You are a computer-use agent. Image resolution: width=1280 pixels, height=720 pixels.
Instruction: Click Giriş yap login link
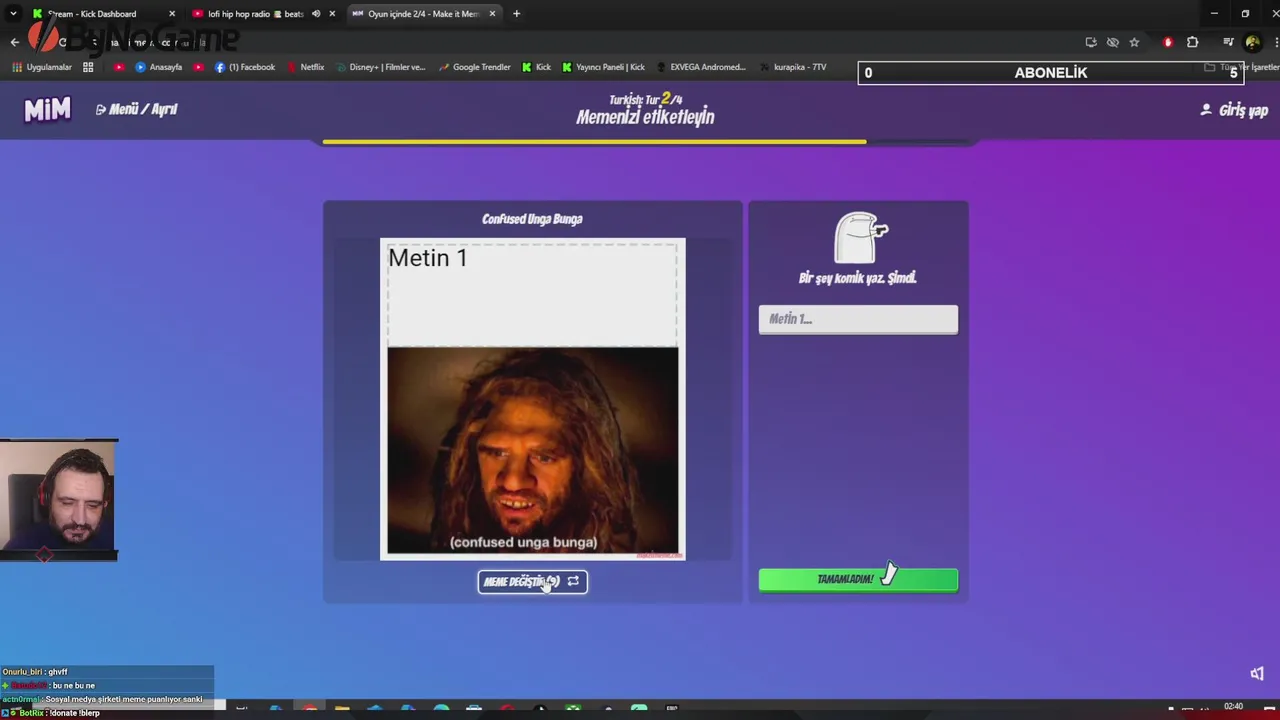click(x=1234, y=110)
